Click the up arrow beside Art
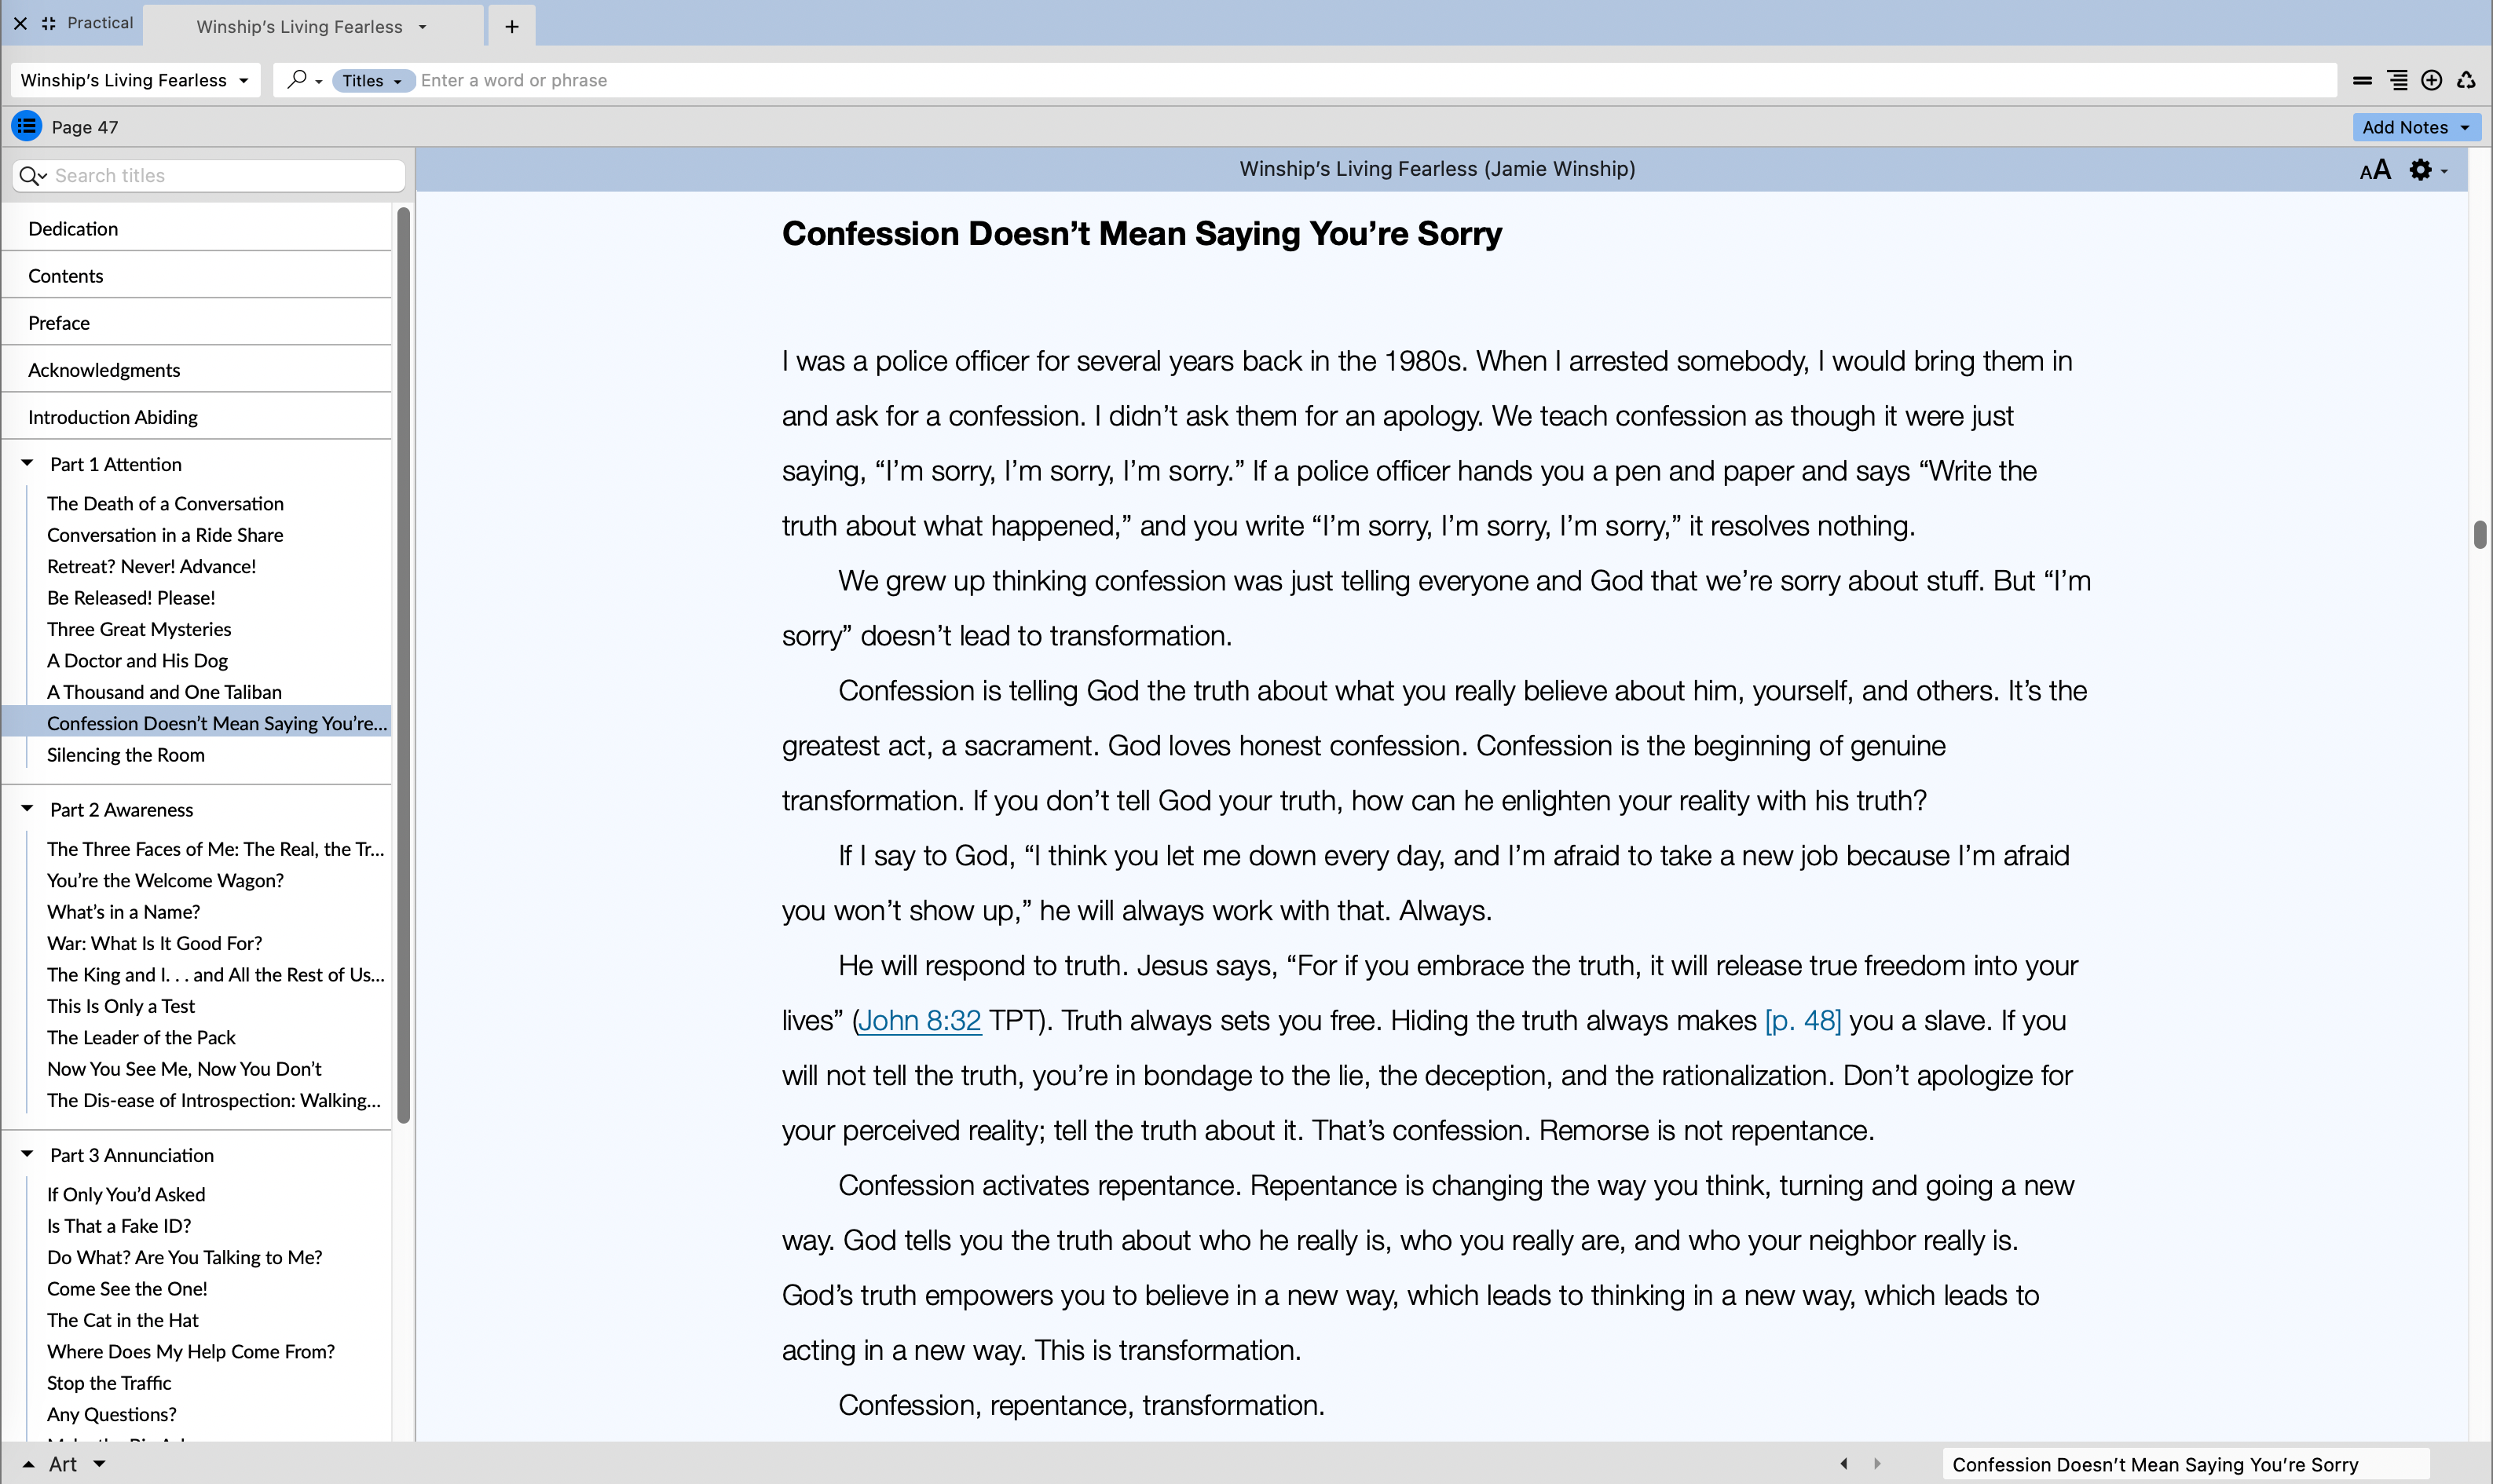This screenshot has width=2493, height=1484. coord(28,1464)
